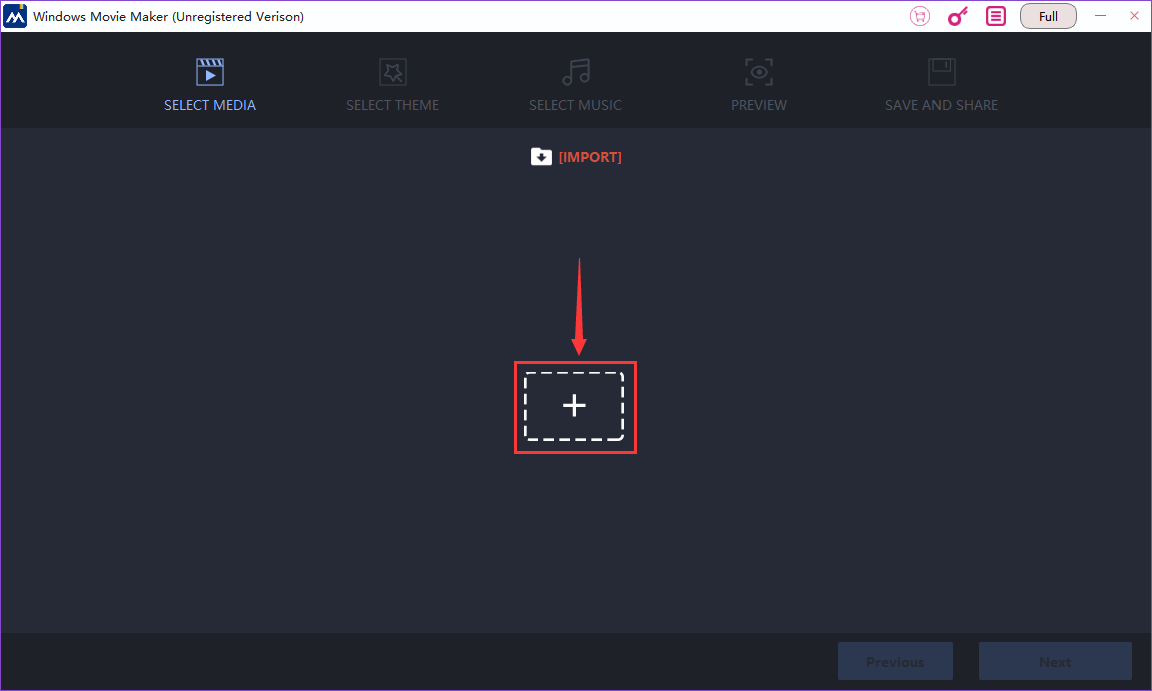This screenshot has width=1152, height=691.
Task: Click the Select Music note icon
Action: pyautogui.click(x=576, y=72)
